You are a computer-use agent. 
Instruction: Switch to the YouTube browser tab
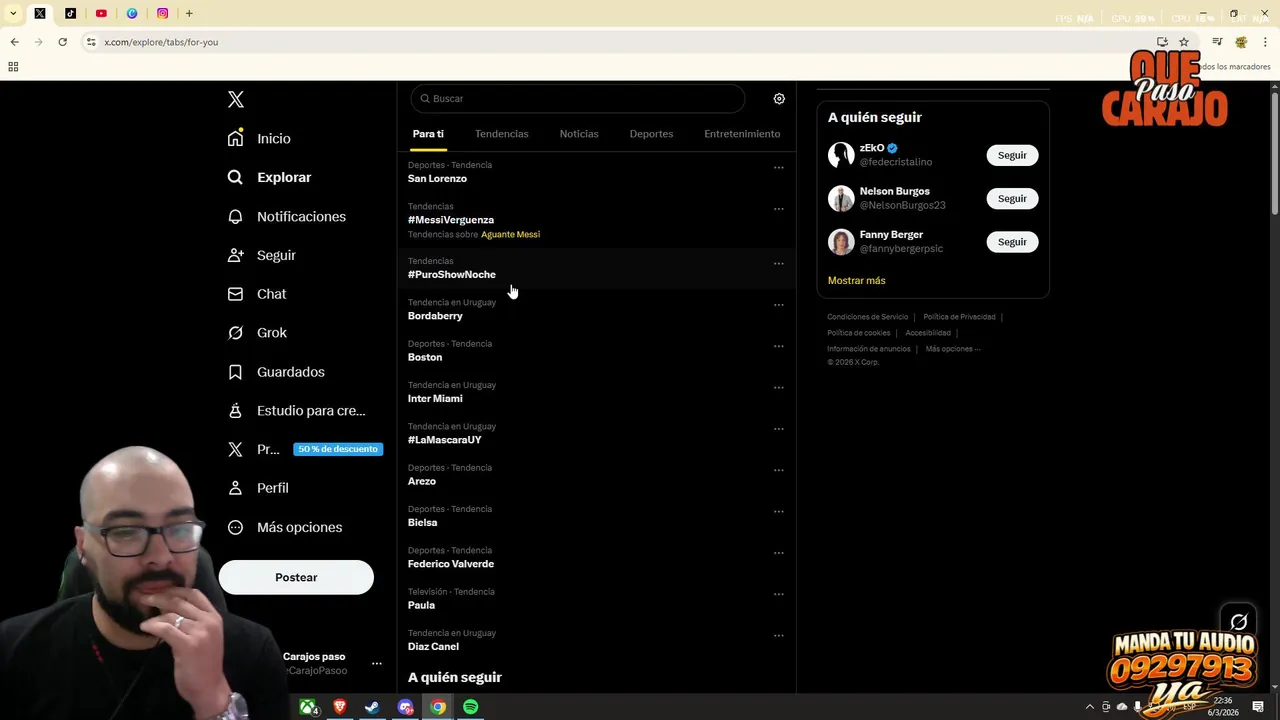101,13
